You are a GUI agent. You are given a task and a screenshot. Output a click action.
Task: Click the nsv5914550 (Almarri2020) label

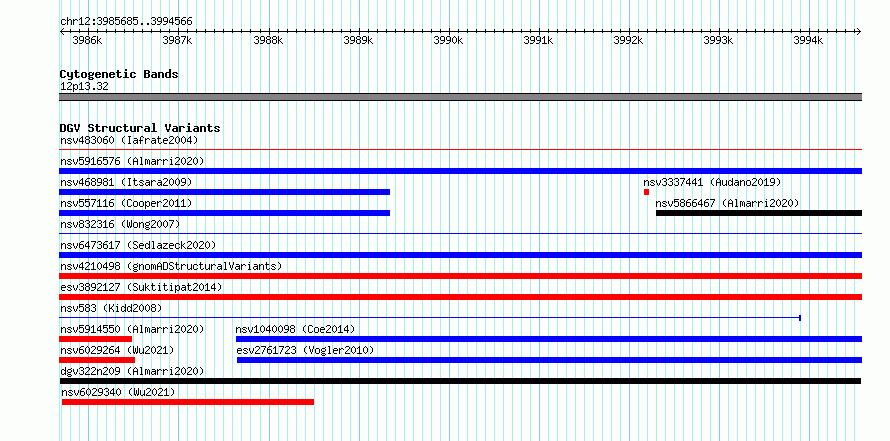132,329
